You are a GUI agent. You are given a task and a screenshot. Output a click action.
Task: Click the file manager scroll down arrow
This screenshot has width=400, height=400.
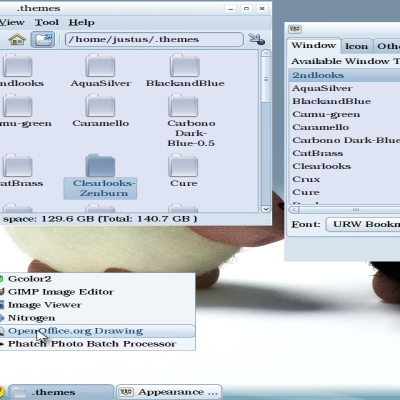pos(266,209)
